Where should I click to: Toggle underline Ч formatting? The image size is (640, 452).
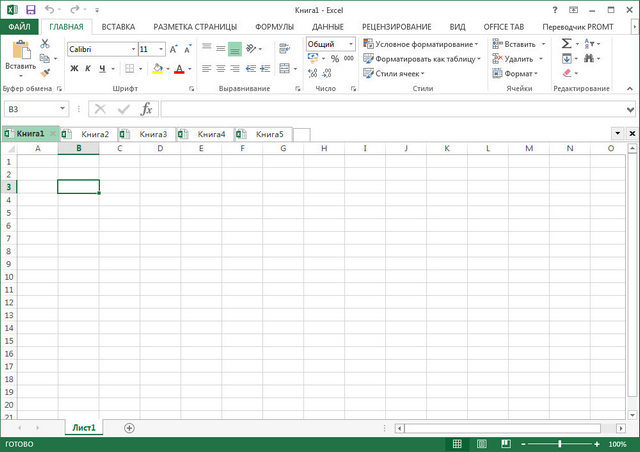pos(102,68)
